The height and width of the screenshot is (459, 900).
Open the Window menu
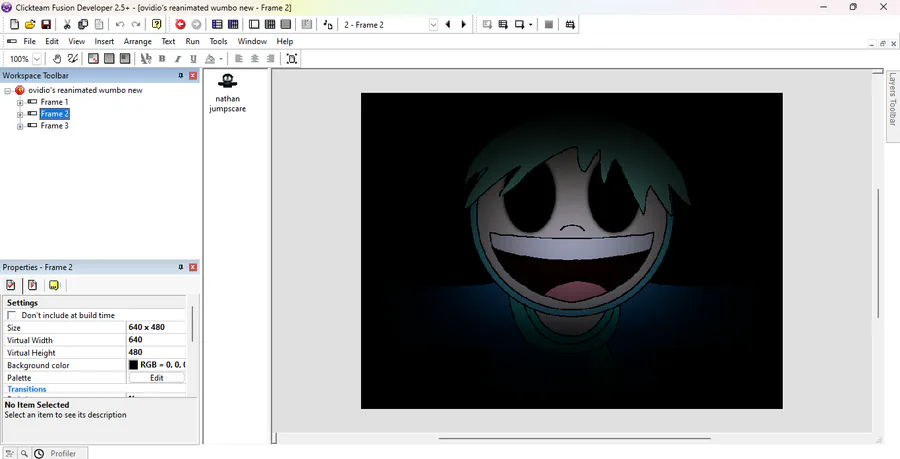pyautogui.click(x=252, y=41)
